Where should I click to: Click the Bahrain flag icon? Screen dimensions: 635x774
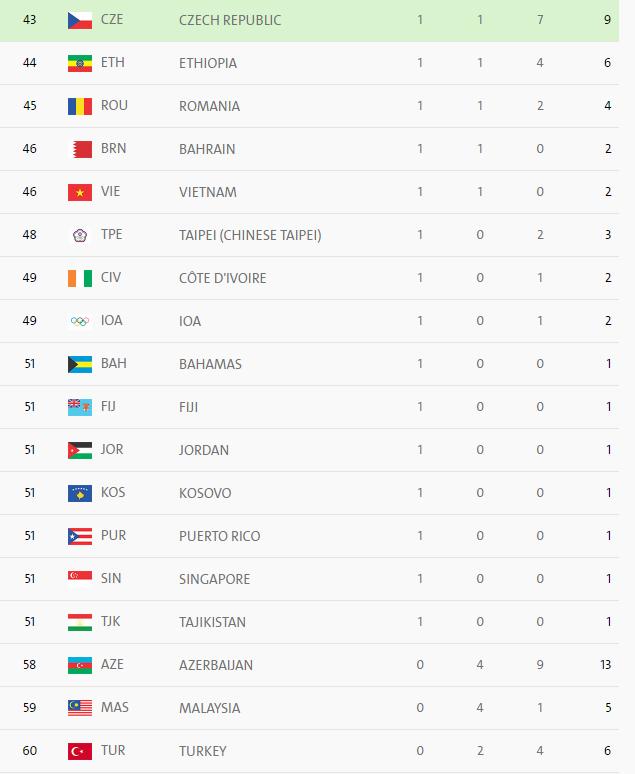80,149
